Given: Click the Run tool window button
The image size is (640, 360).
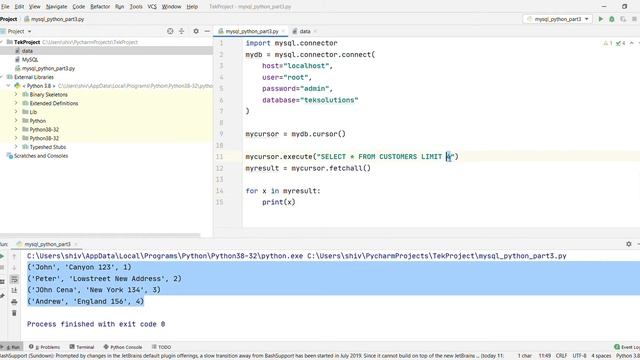Looking at the screenshot, I should click(x=11, y=347).
